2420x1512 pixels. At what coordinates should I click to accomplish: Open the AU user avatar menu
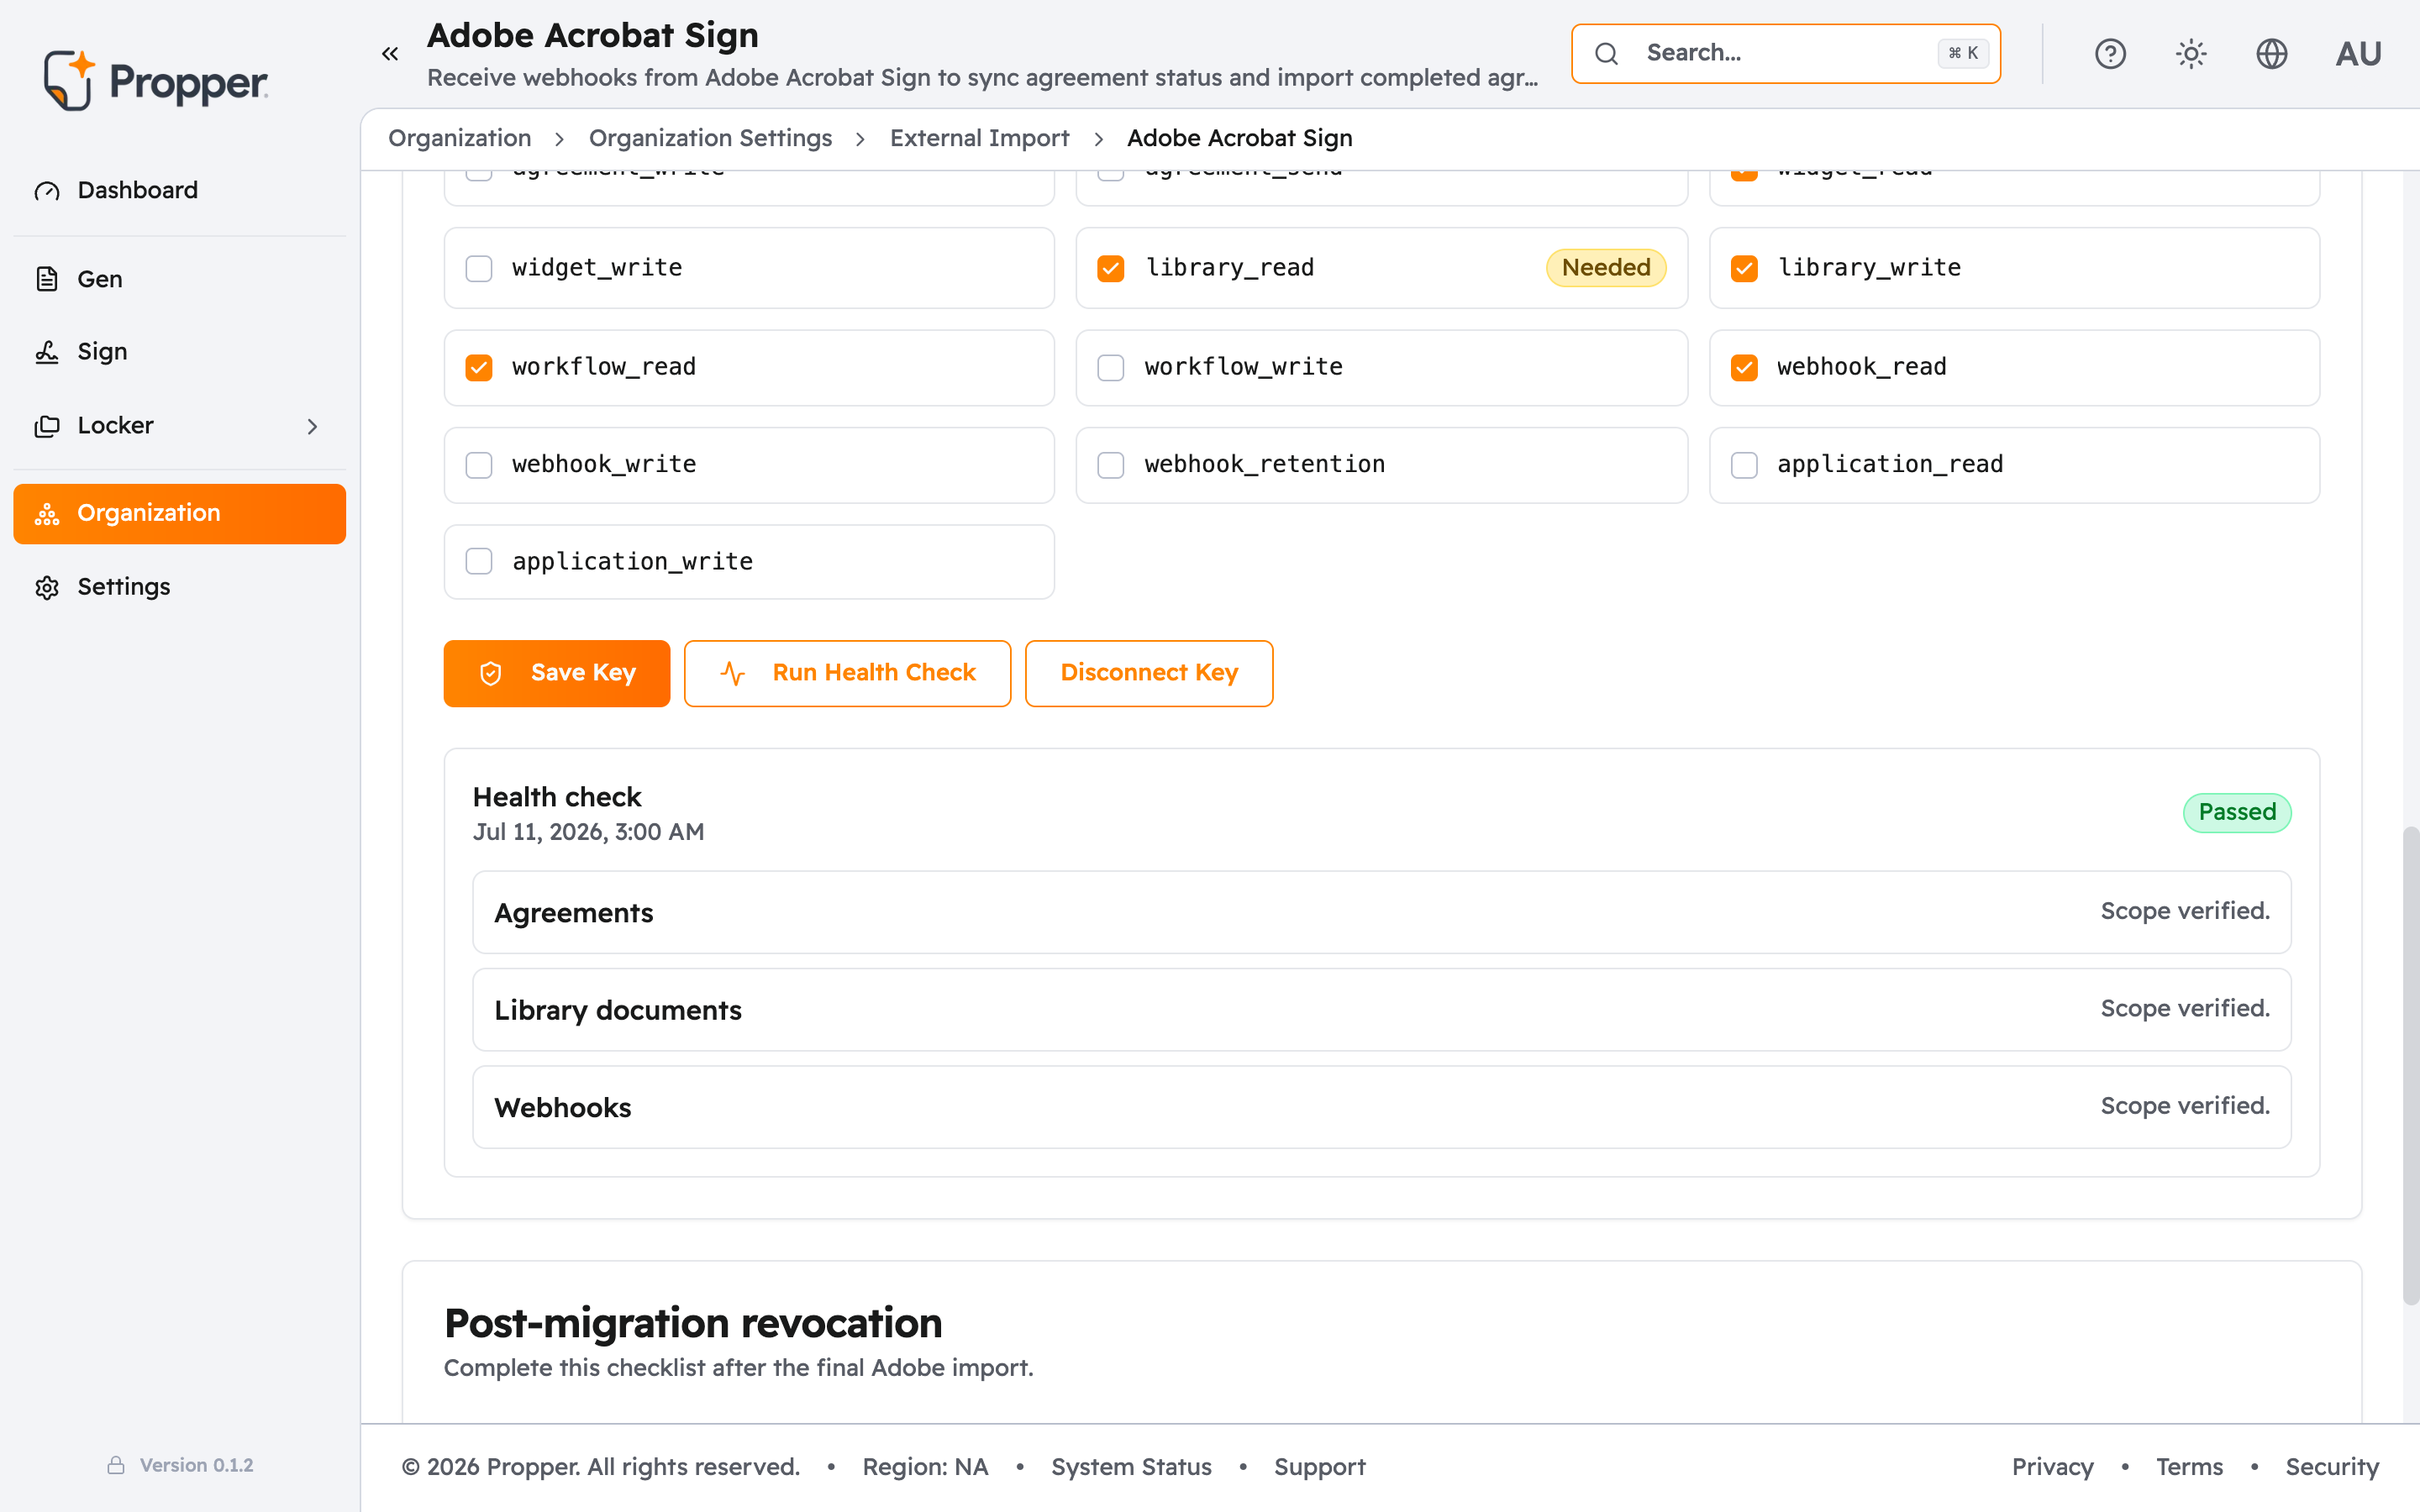pyautogui.click(x=2358, y=54)
